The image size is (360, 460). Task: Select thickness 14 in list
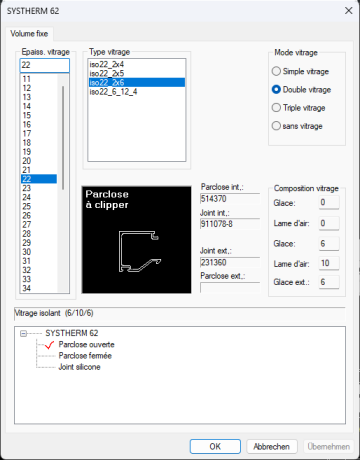(39, 106)
